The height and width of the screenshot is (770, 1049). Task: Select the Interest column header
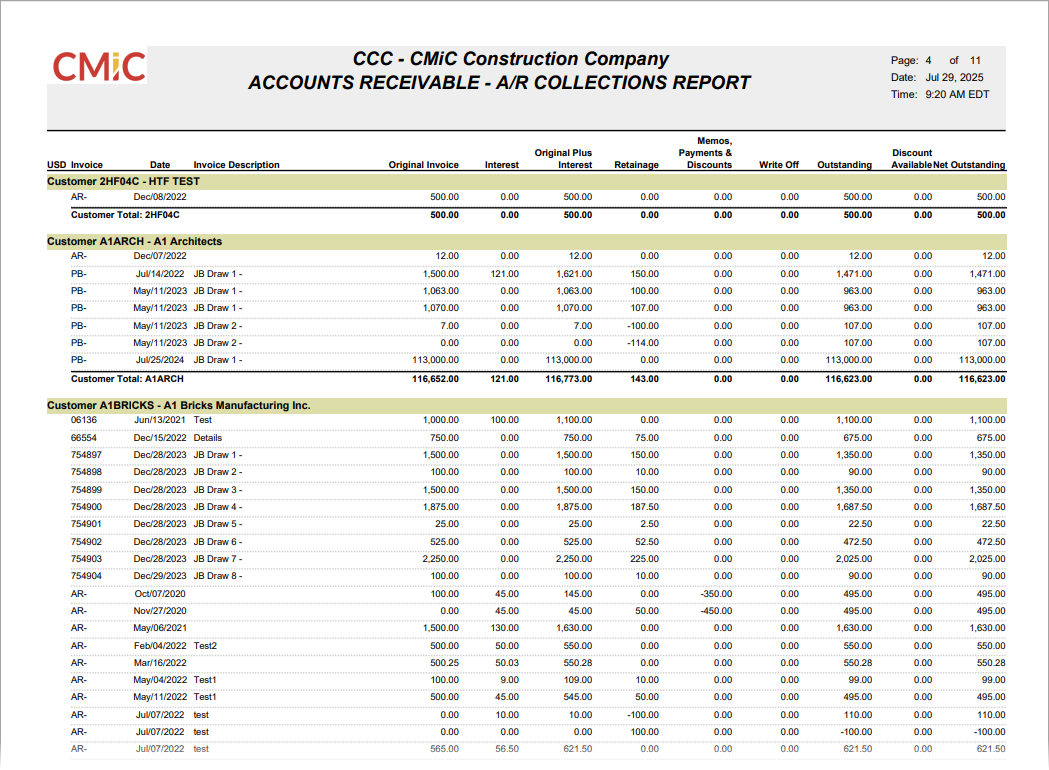502,164
